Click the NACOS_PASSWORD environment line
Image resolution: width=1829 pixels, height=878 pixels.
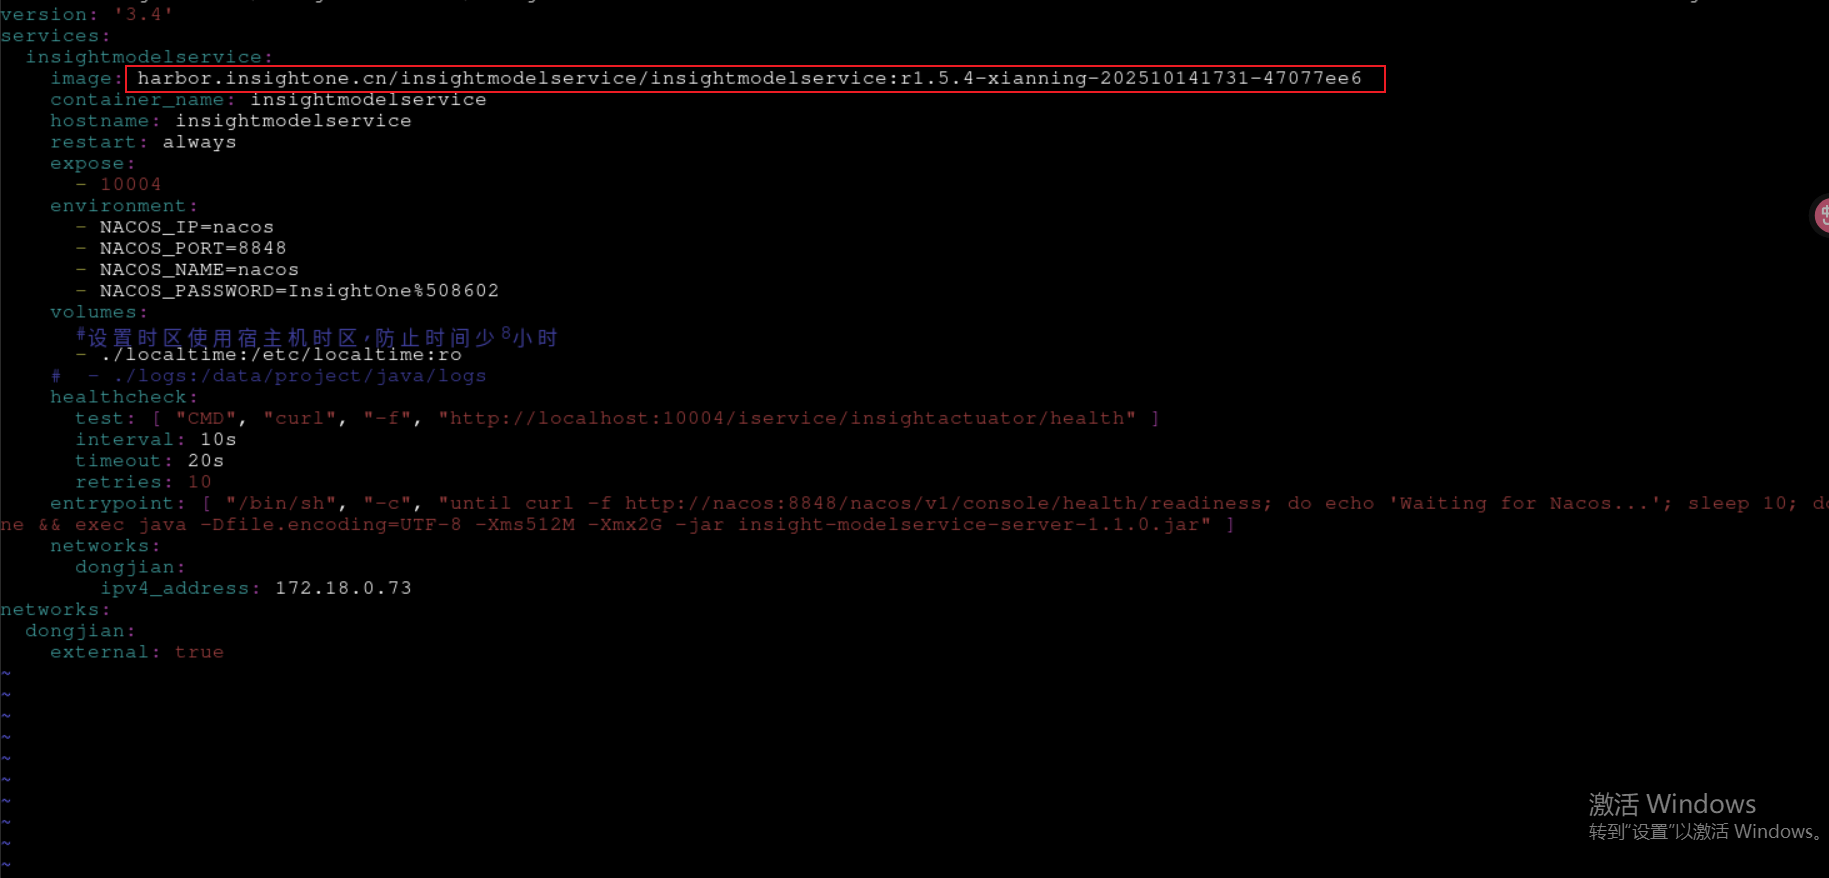tap(299, 291)
